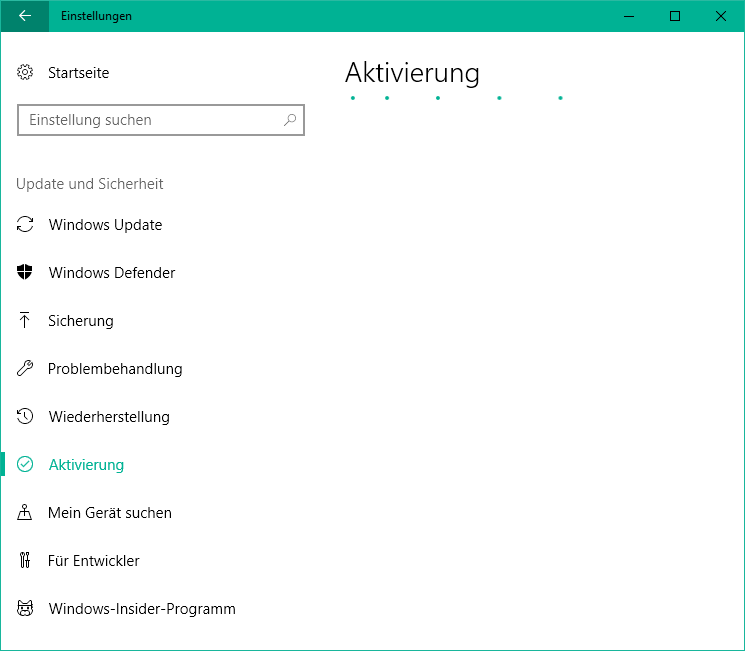
Task: Click the Für Entwickler tools icon
Action: pyautogui.click(x=25, y=560)
